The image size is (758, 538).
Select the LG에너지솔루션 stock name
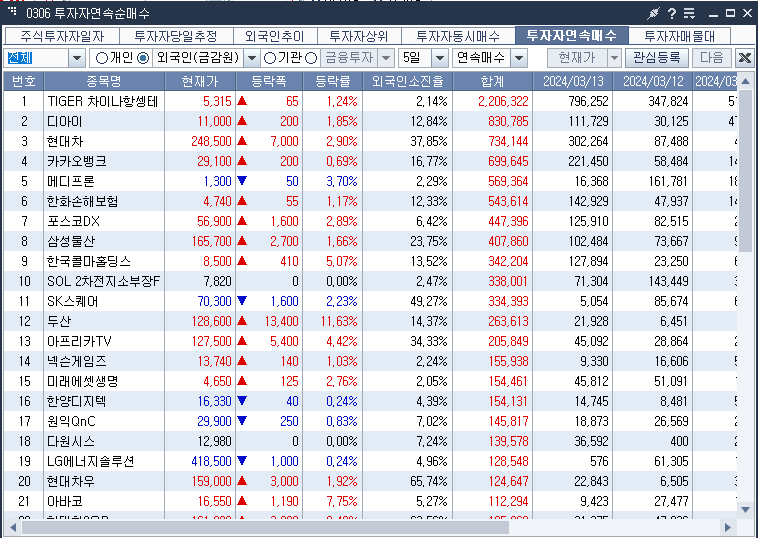tap(90, 461)
